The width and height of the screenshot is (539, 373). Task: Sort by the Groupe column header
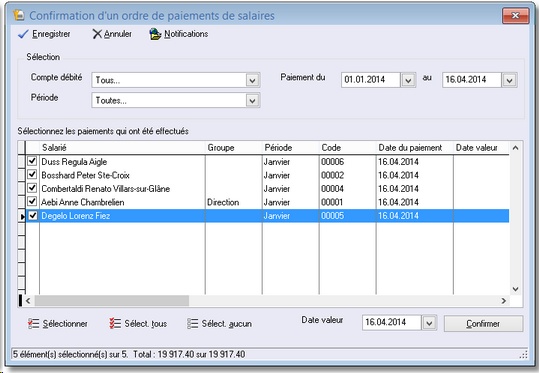(x=234, y=148)
